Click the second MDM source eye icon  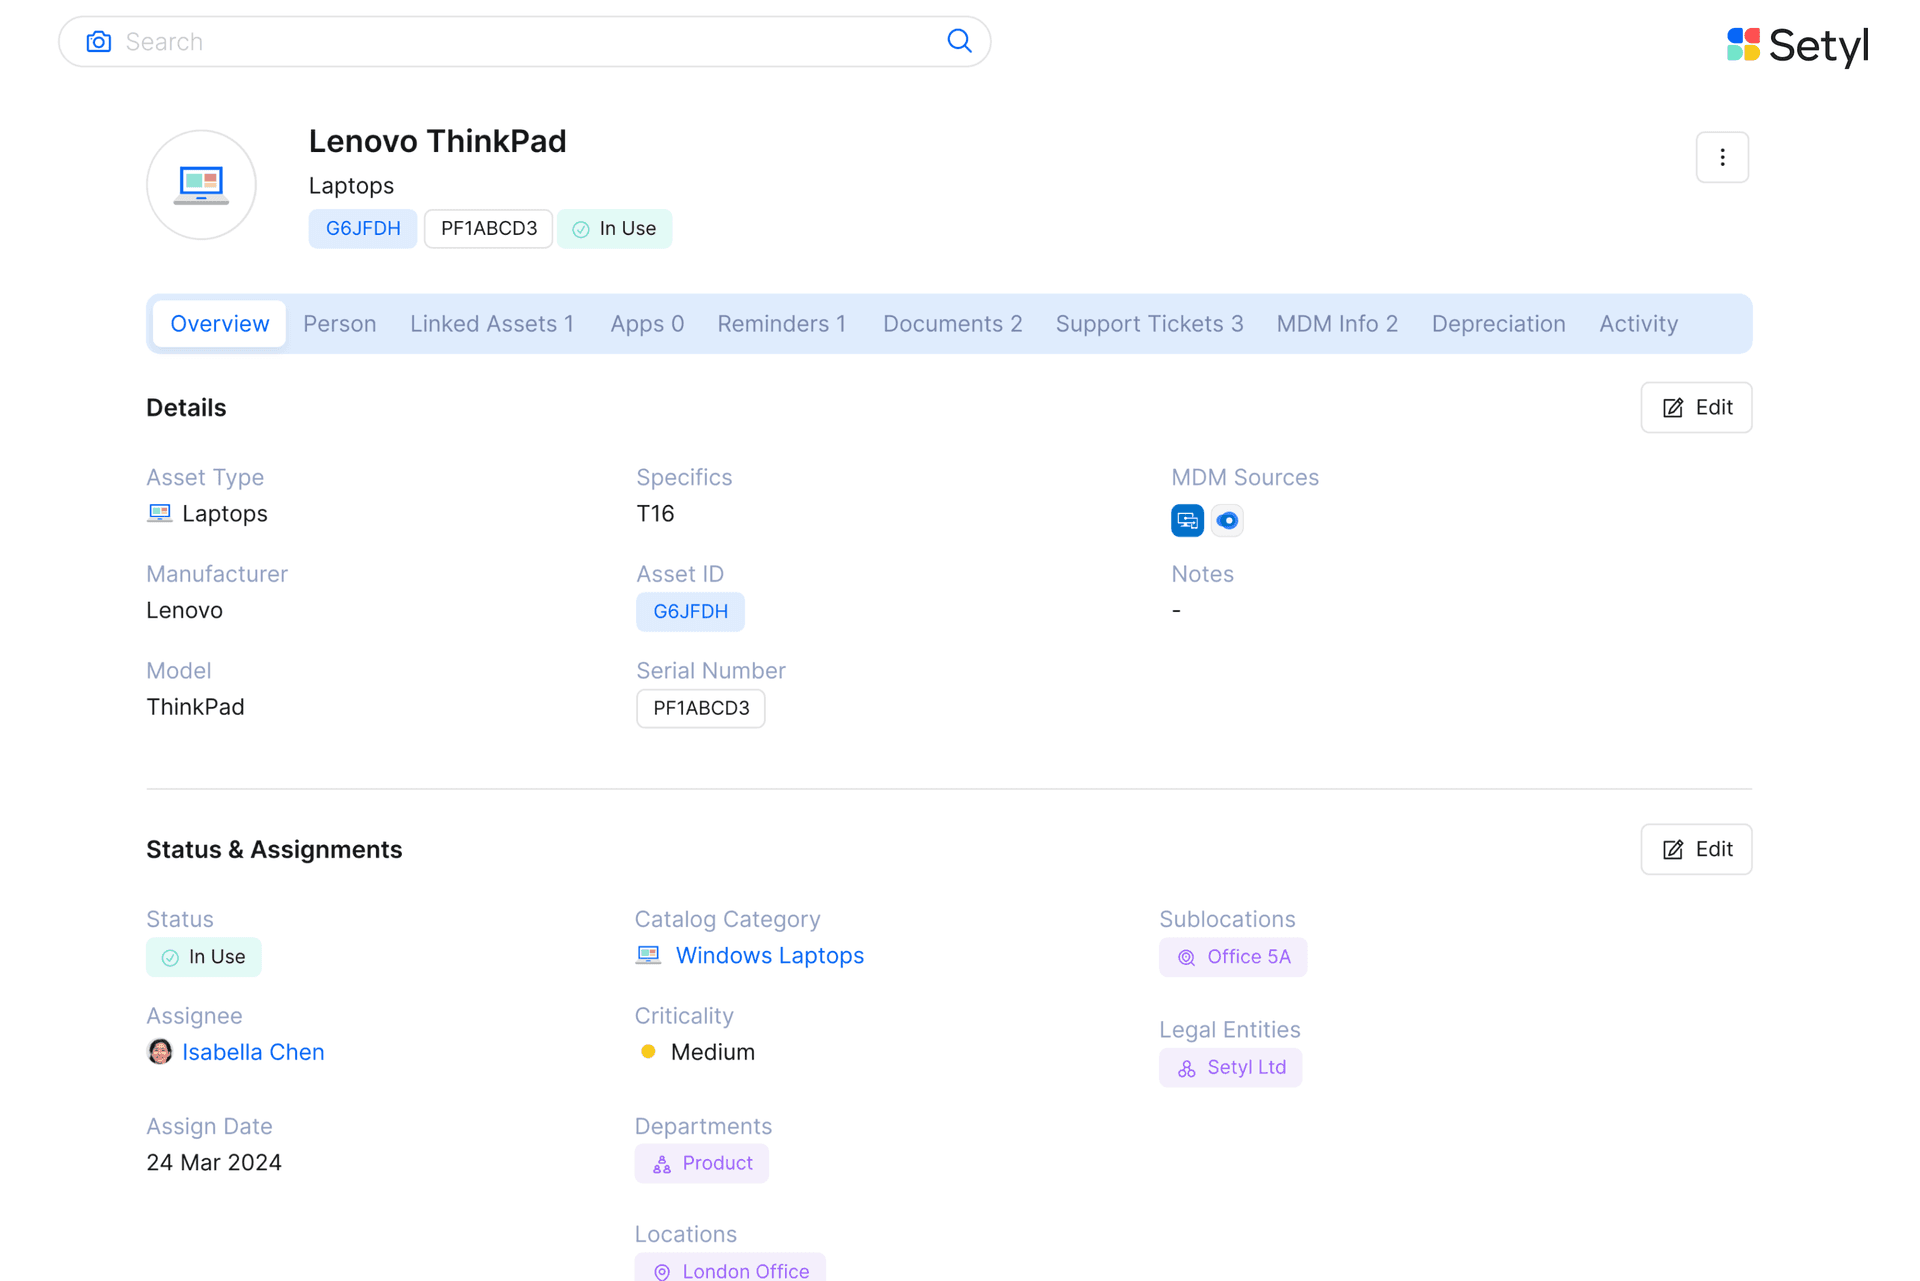pos(1227,520)
